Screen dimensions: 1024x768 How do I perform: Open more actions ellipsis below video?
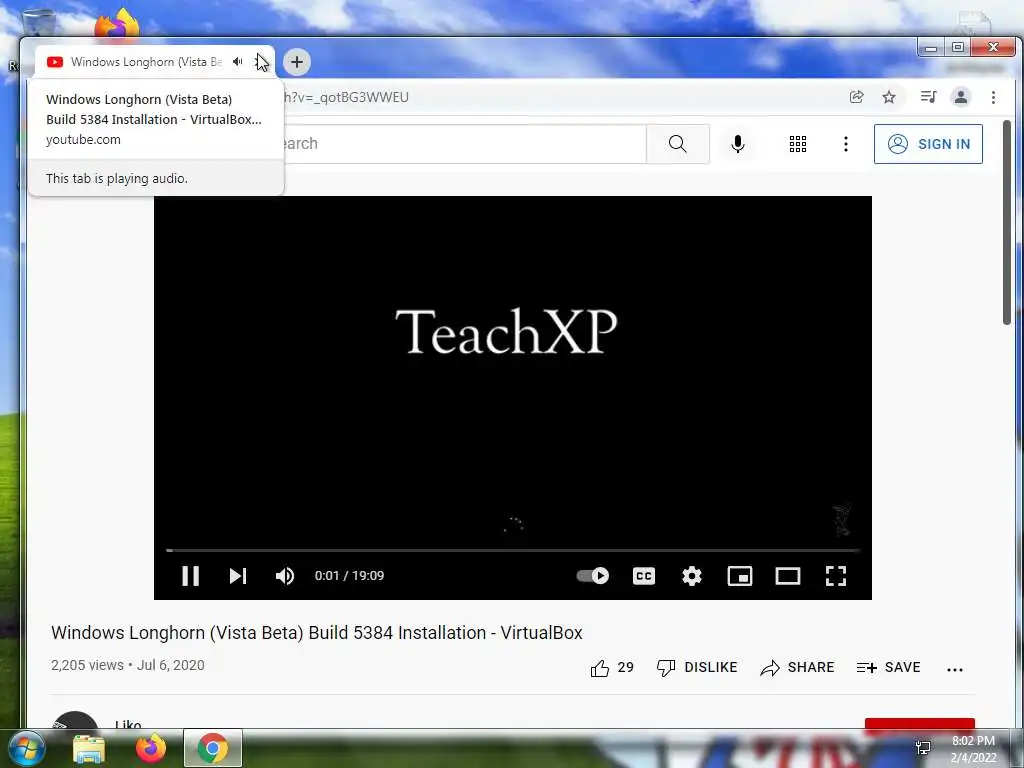click(955, 669)
